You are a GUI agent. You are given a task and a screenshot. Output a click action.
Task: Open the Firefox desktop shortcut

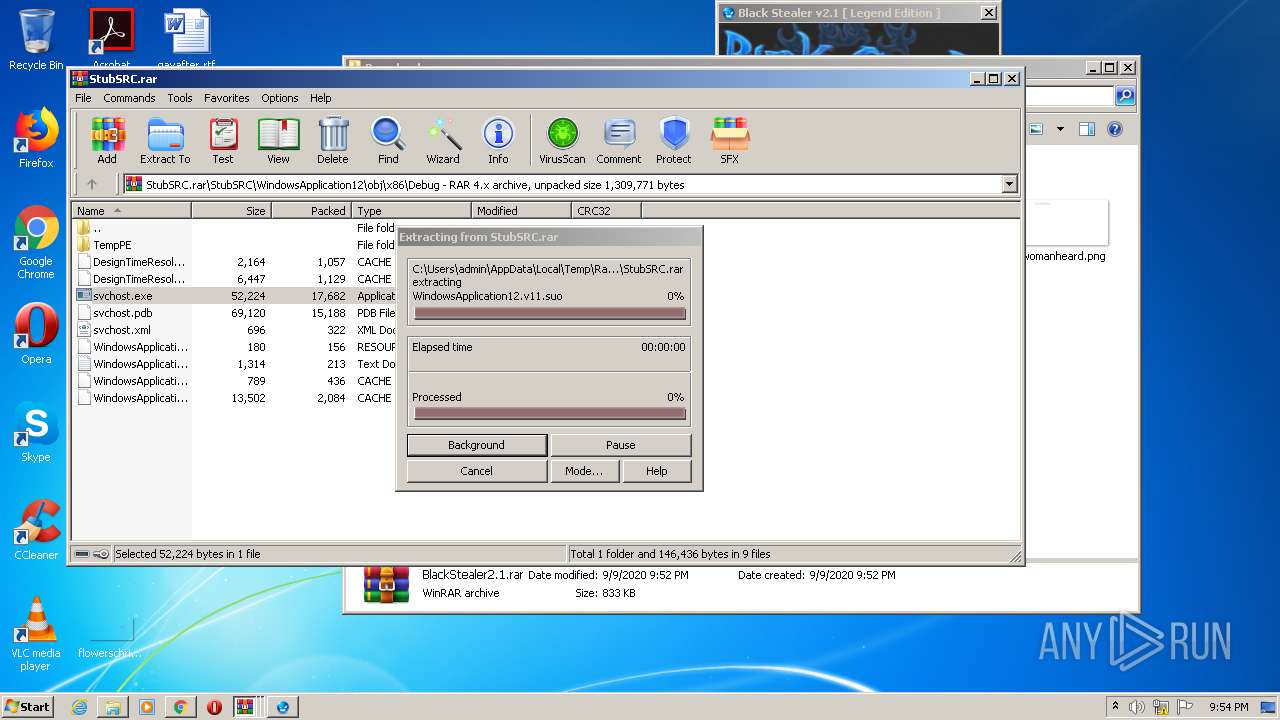[x=36, y=138]
